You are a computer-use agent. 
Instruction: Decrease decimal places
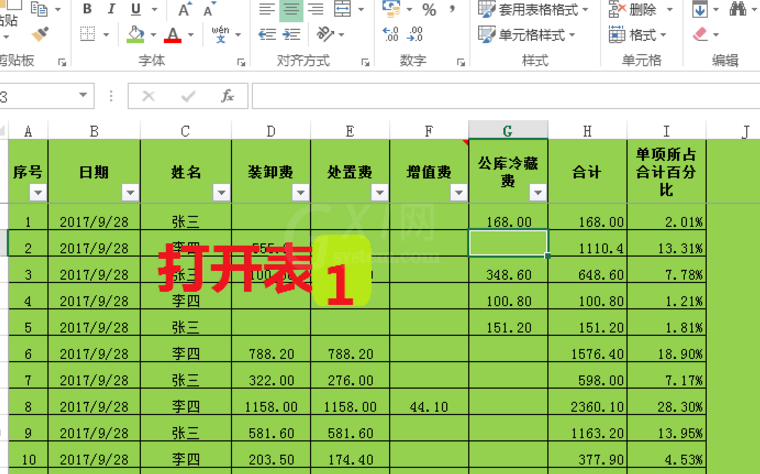pyautogui.click(x=415, y=34)
